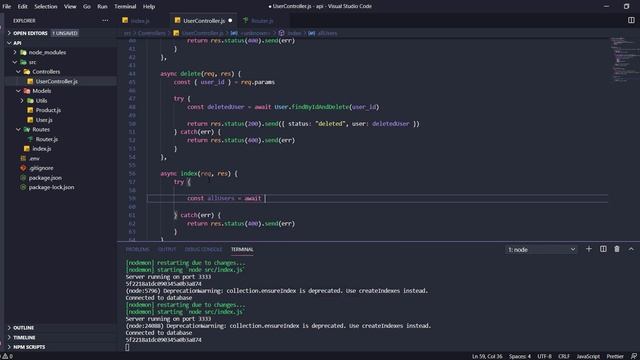
Task: Click the CRLF line ending status entry
Action: [564, 356]
